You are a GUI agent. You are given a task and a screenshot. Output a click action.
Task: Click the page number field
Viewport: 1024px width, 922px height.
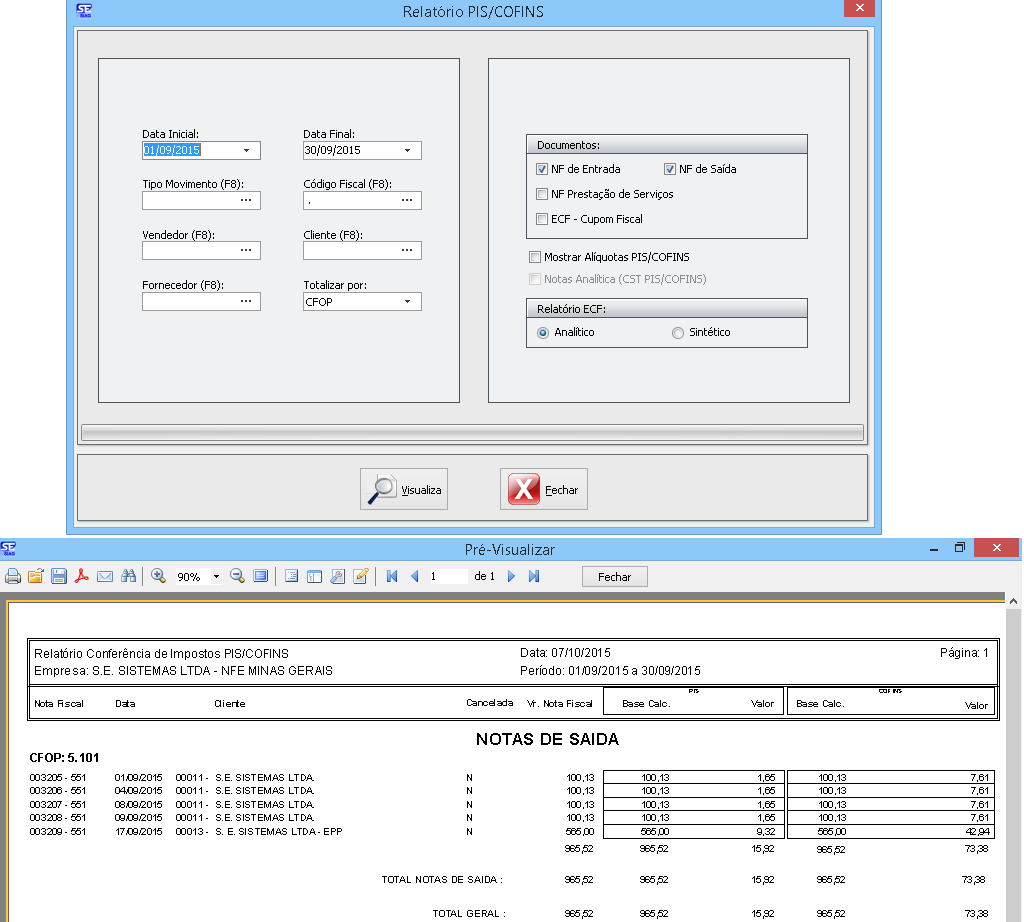[x=447, y=576]
